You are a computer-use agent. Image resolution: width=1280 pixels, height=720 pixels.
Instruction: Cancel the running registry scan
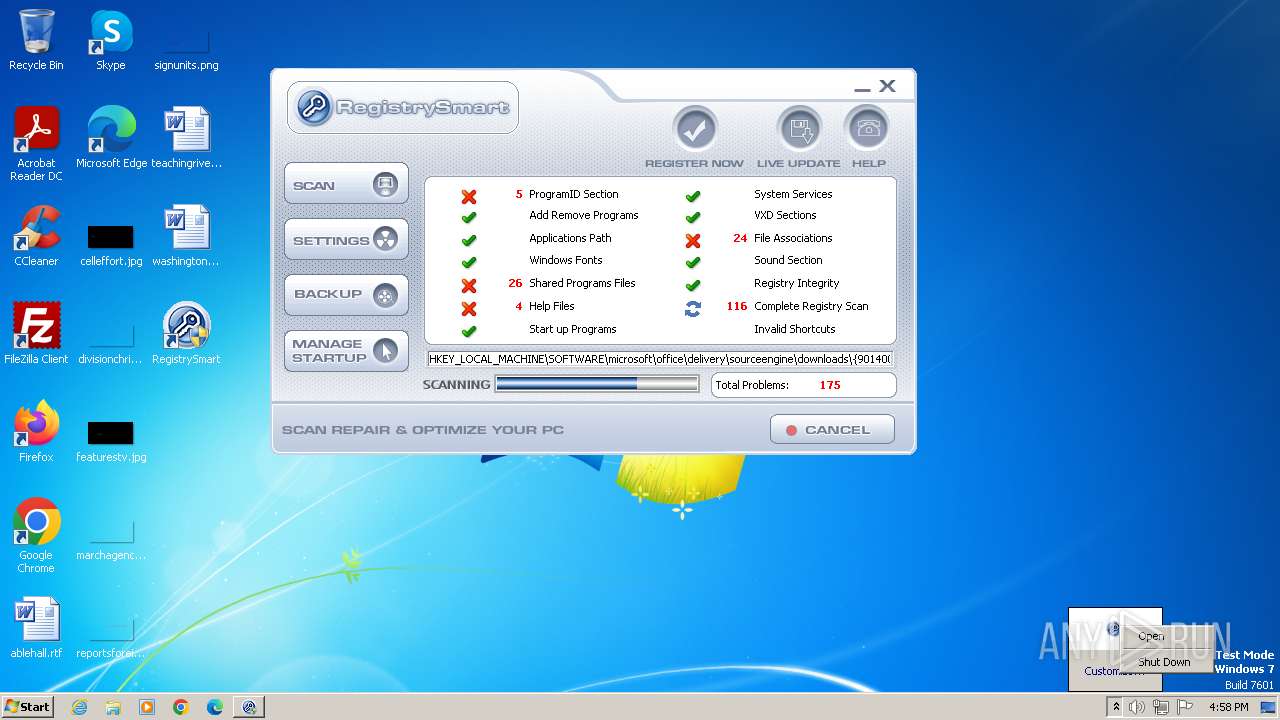(x=832, y=430)
